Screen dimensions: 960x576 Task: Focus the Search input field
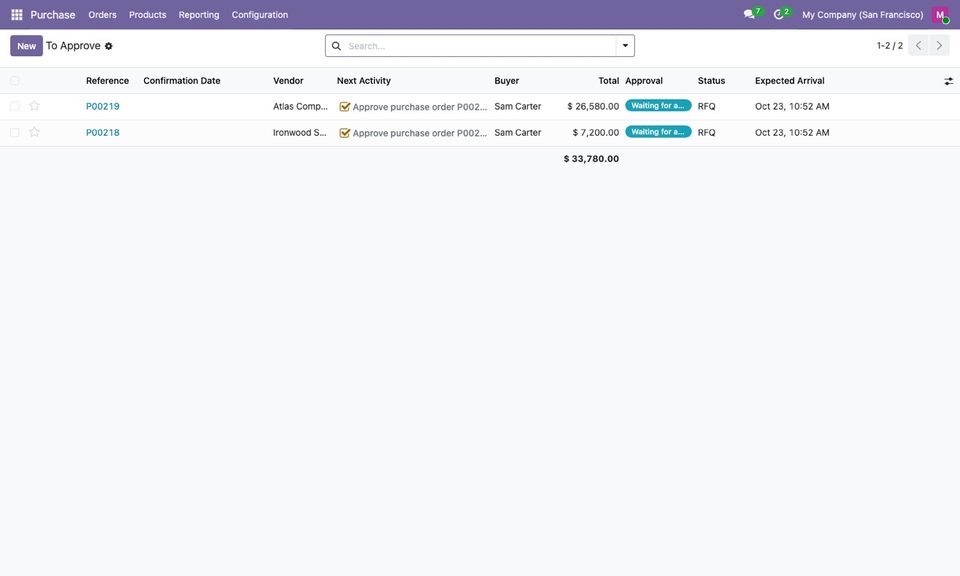[x=480, y=46]
